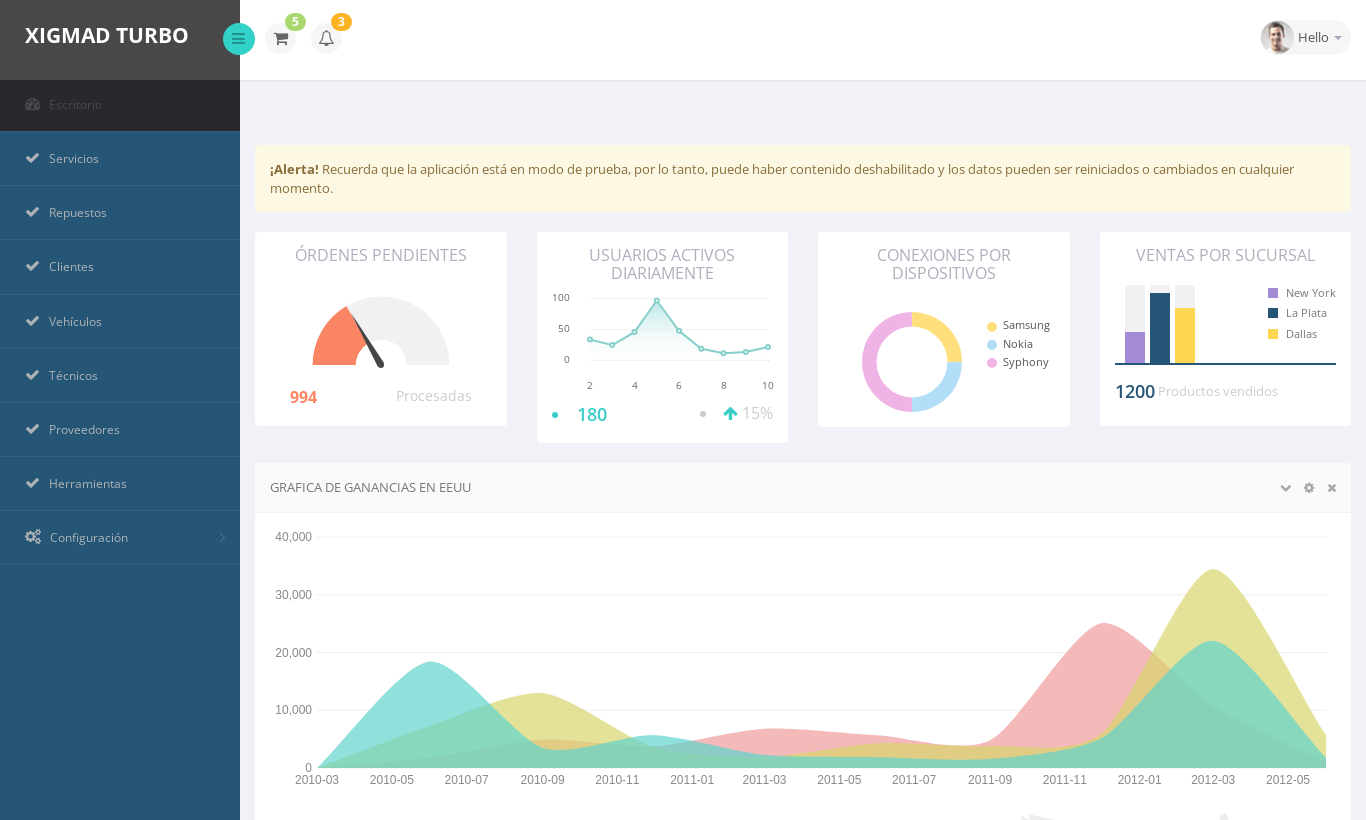Collapse the Grafica de Ganancias panel chevron
Image resolution: width=1366 pixels, height=820 pixels.
tap(1286, 488)
